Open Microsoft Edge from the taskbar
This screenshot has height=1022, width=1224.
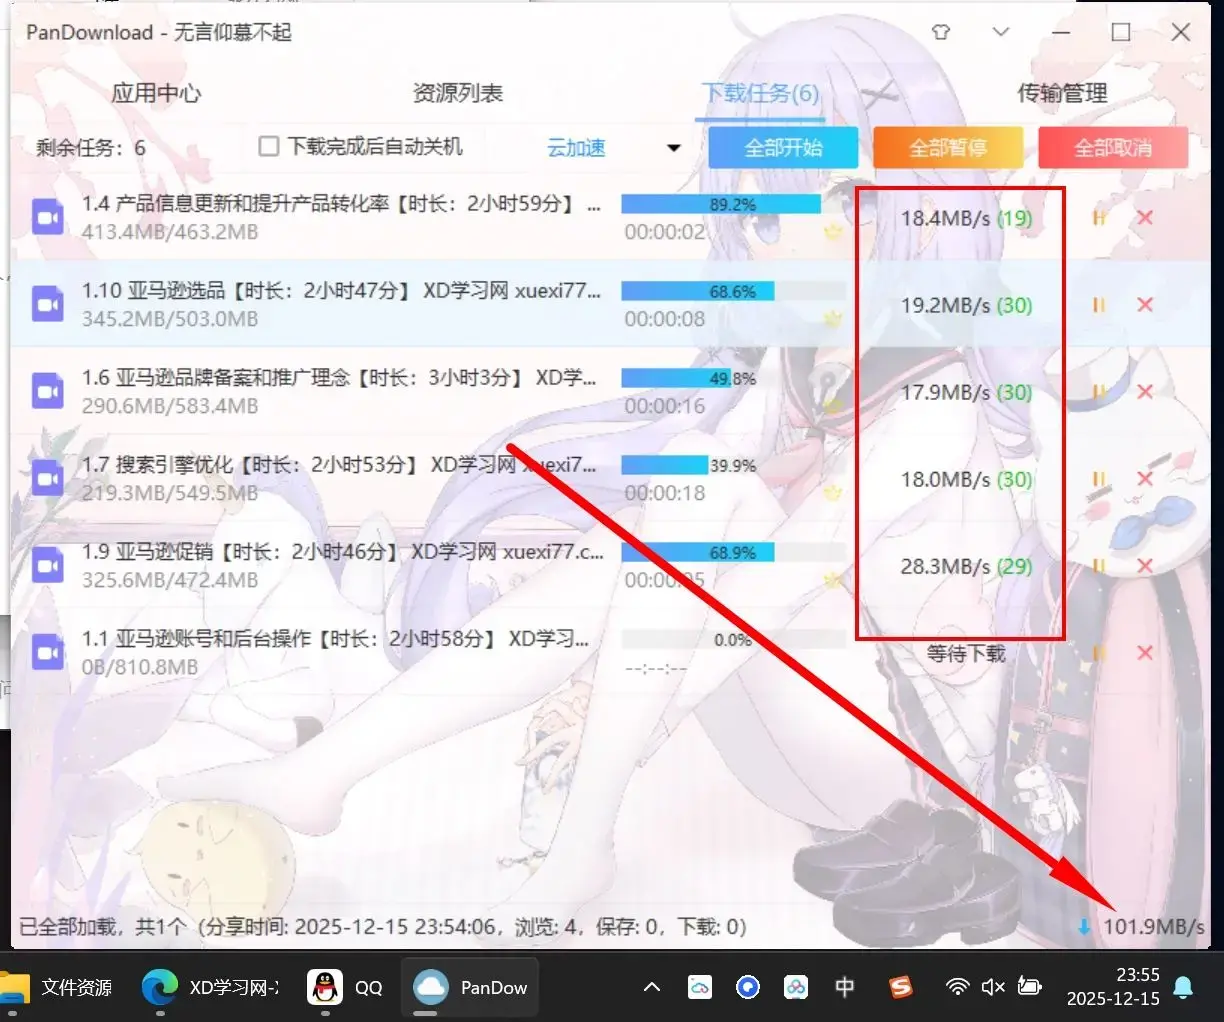pyautogui.click(x=158, y=987)
